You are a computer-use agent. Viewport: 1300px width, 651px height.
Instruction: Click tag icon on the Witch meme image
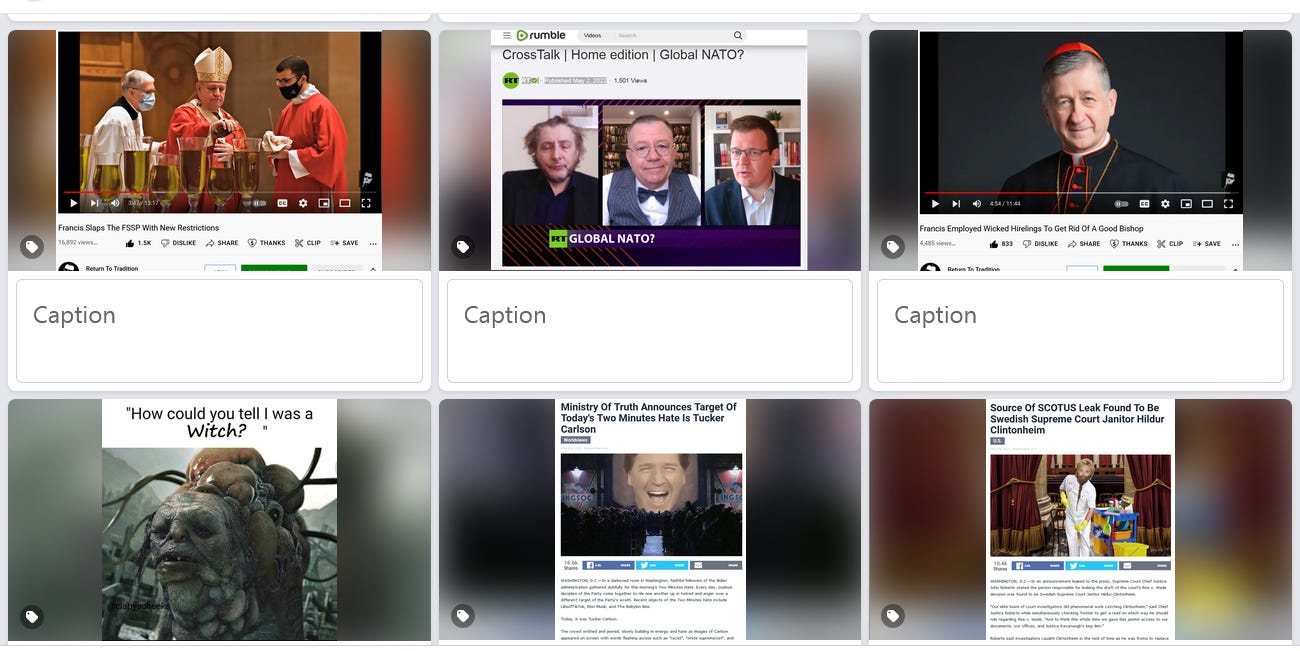click(x=32, y=616)
